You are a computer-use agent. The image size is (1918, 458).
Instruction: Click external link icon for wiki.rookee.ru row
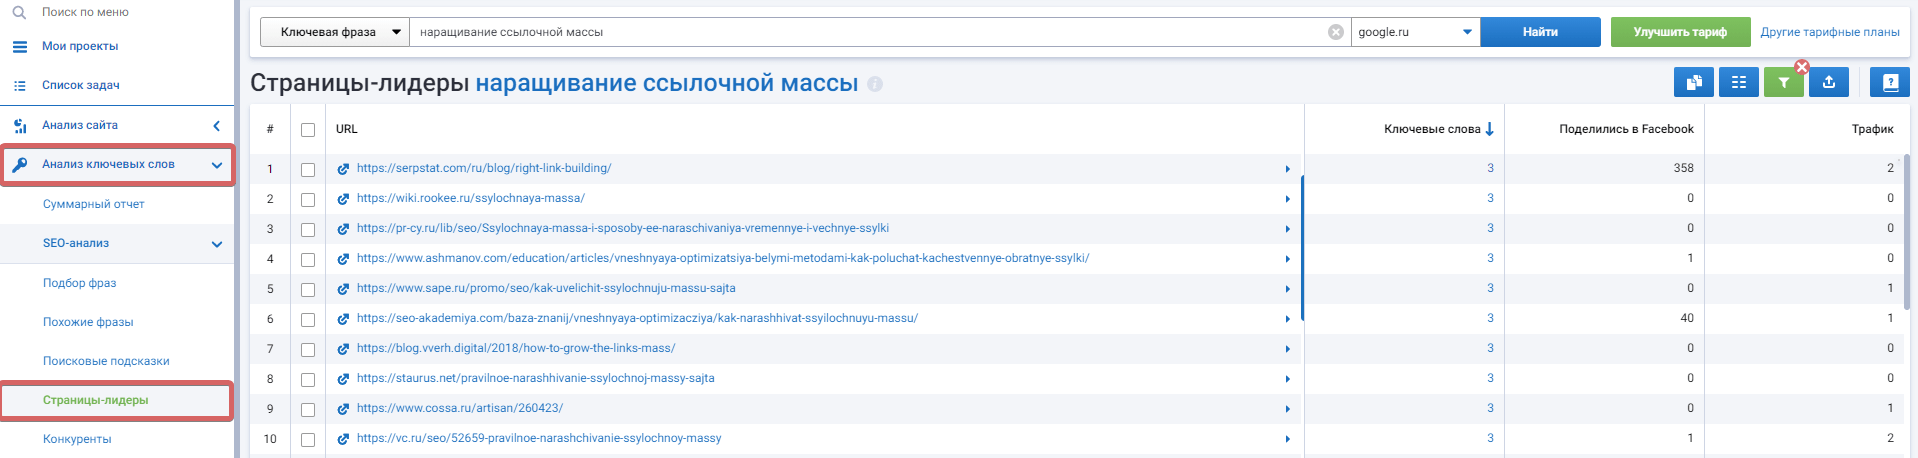(343, 199)
